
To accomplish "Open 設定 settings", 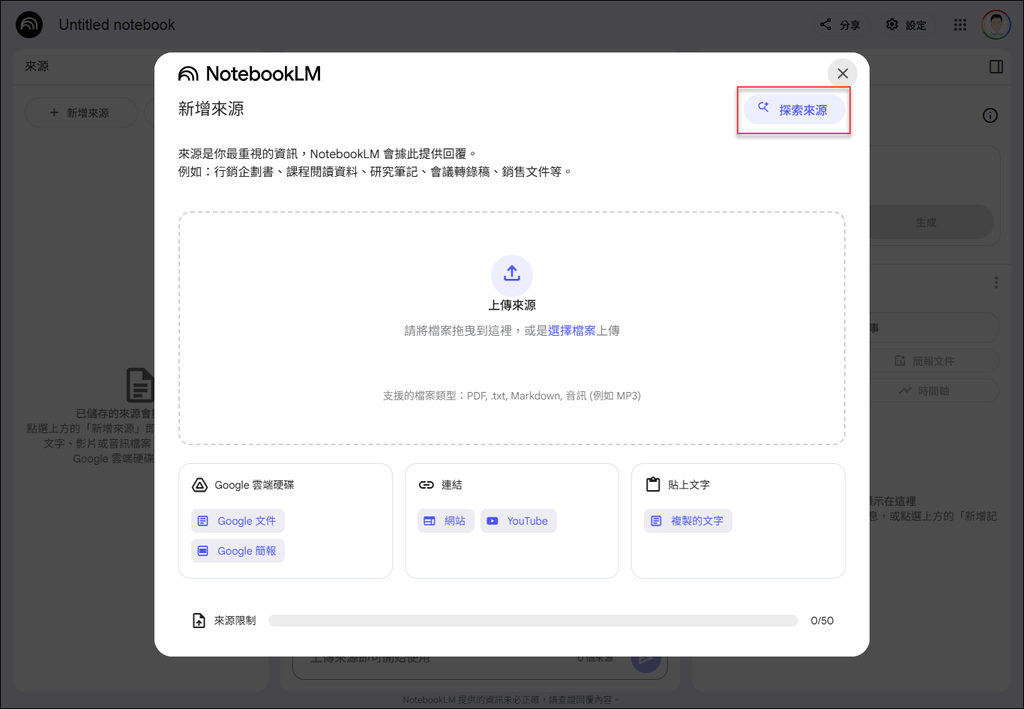I will click(x=906, y=25).
